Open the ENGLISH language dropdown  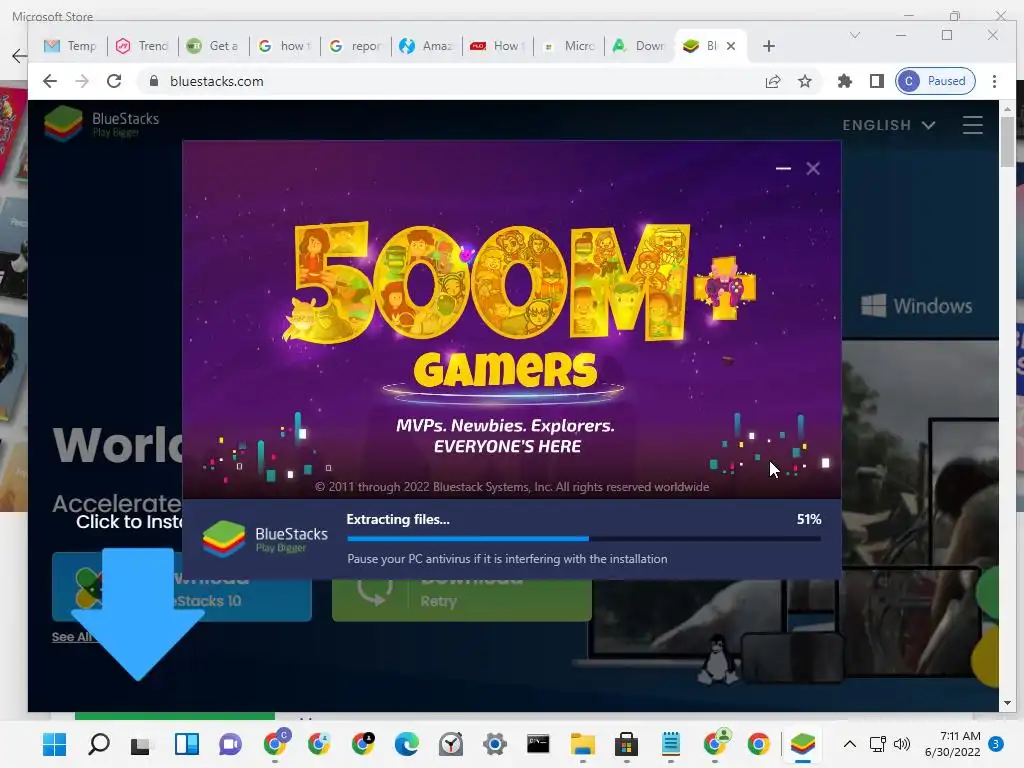pos(889,125)
